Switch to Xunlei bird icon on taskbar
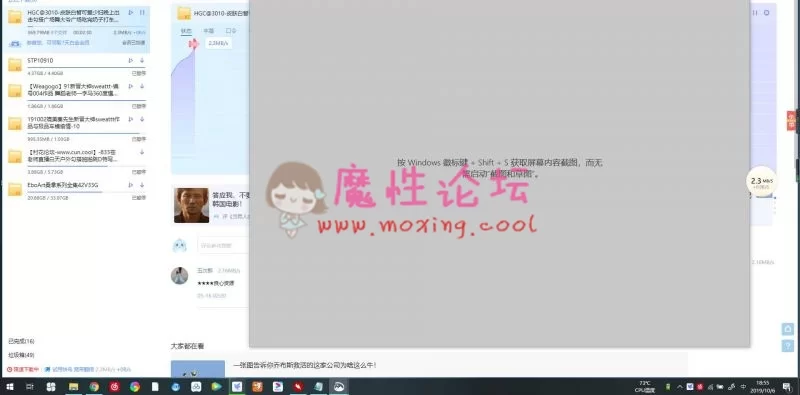The height and width of the screenshot is (395, 800). click(237, 387)
